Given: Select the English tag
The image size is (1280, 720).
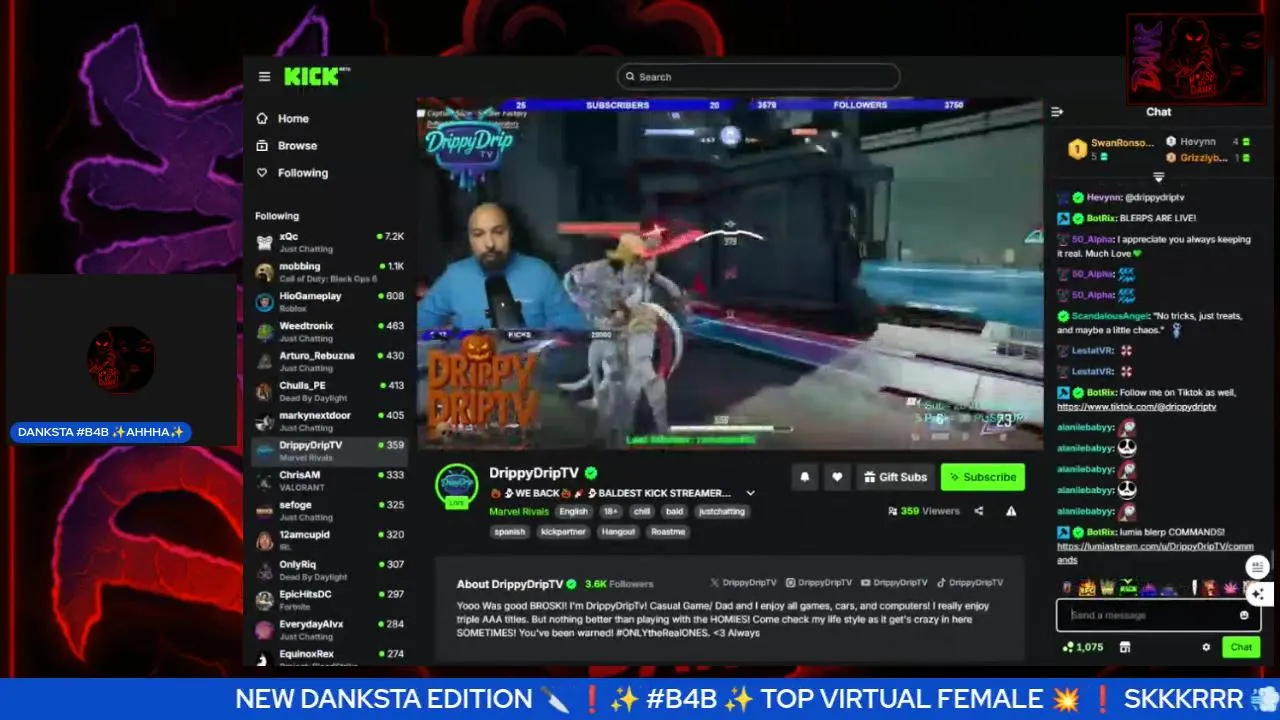Looking at the screenshot, I should (573, 511).
